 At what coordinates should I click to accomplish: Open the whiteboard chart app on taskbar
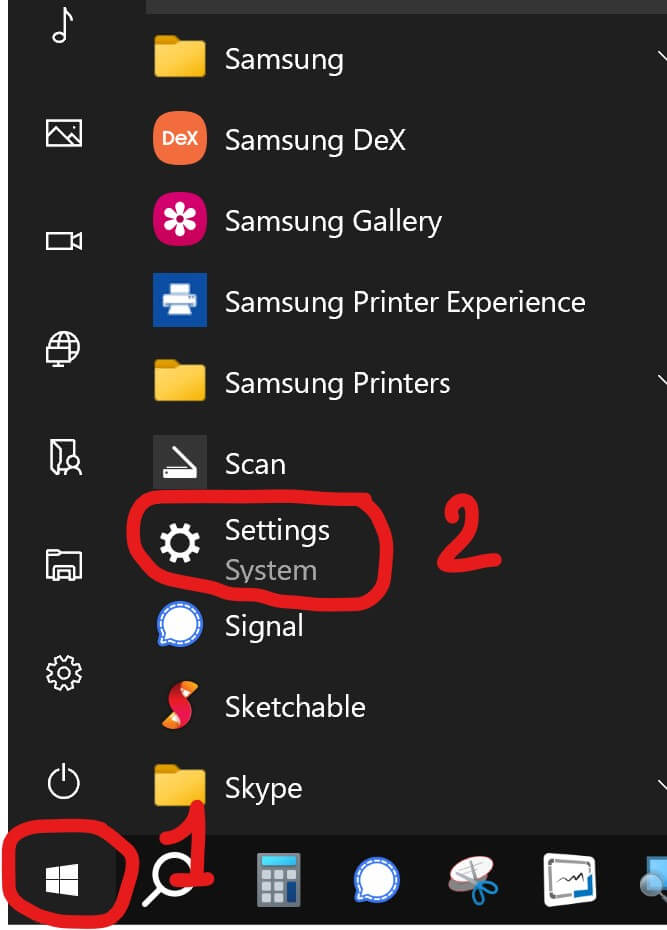tap(569, 880)
